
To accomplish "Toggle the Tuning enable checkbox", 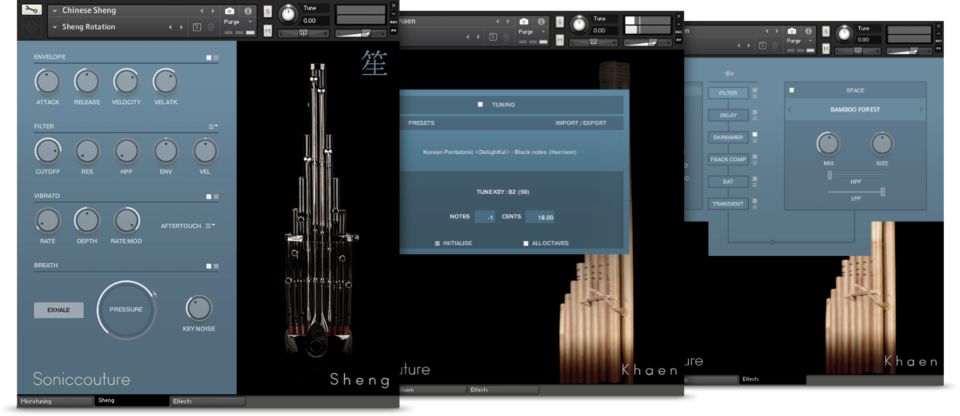I will coord(481,103).
